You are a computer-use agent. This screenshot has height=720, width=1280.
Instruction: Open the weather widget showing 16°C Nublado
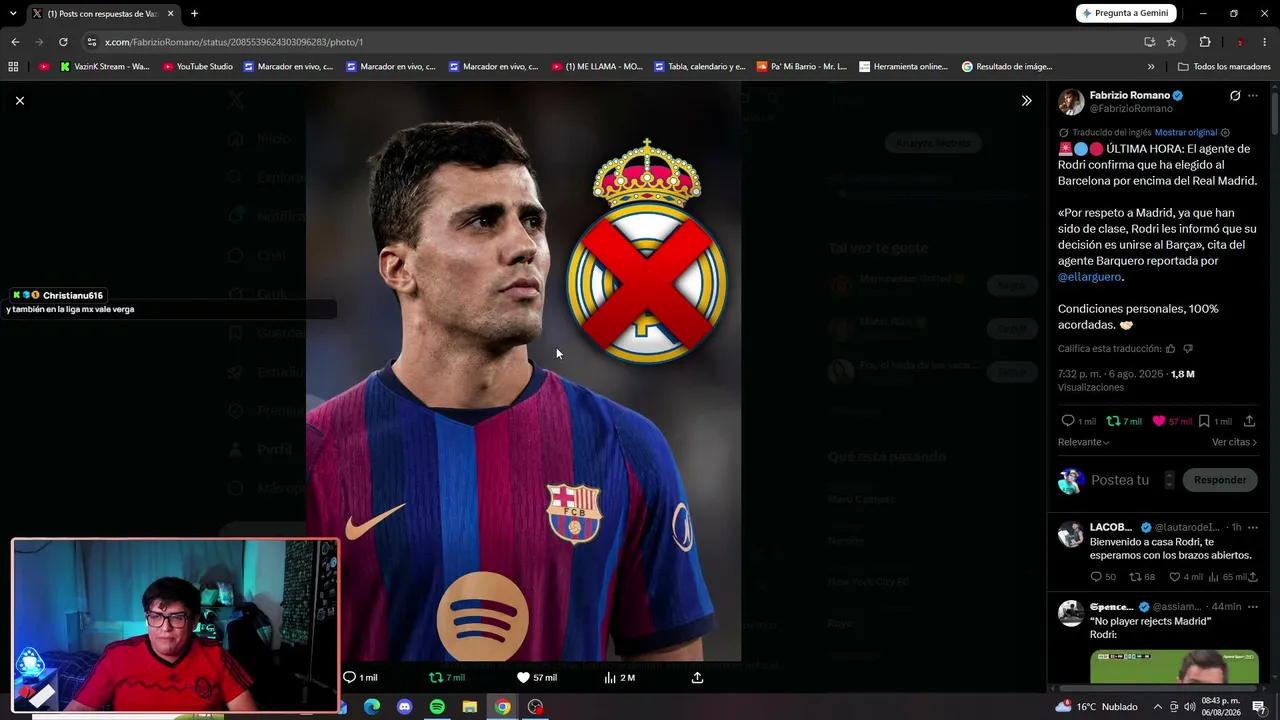tap(1096, 707)
